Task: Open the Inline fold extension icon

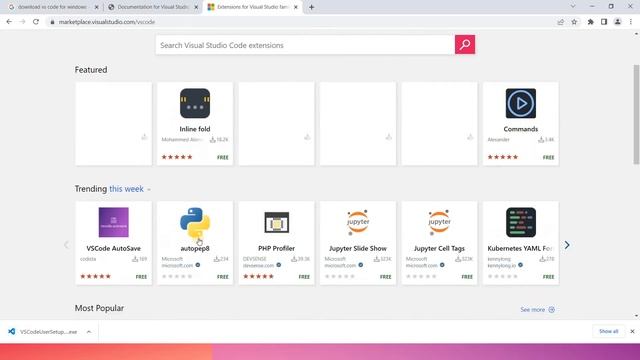Action: click(x=195, y=103)
